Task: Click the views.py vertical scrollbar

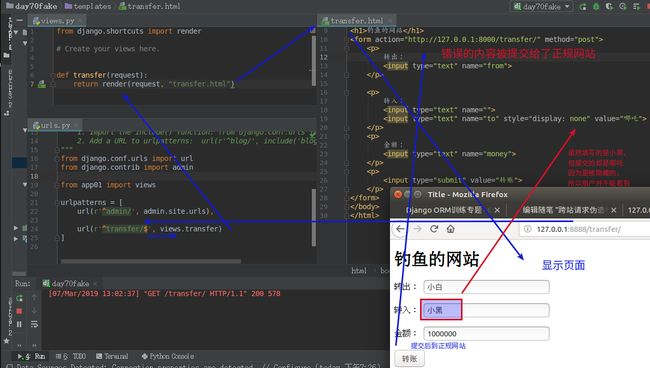Action: (314, 60)
